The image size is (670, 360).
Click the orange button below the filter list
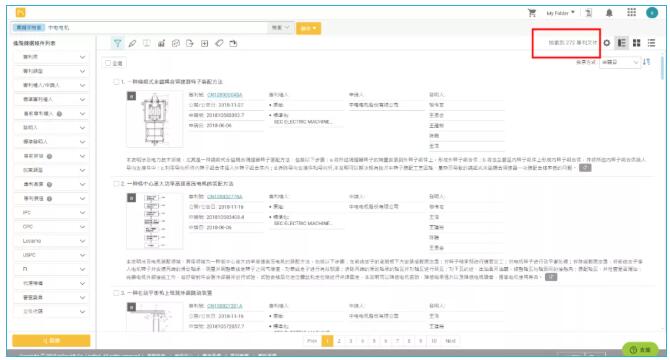pos(51,340)
